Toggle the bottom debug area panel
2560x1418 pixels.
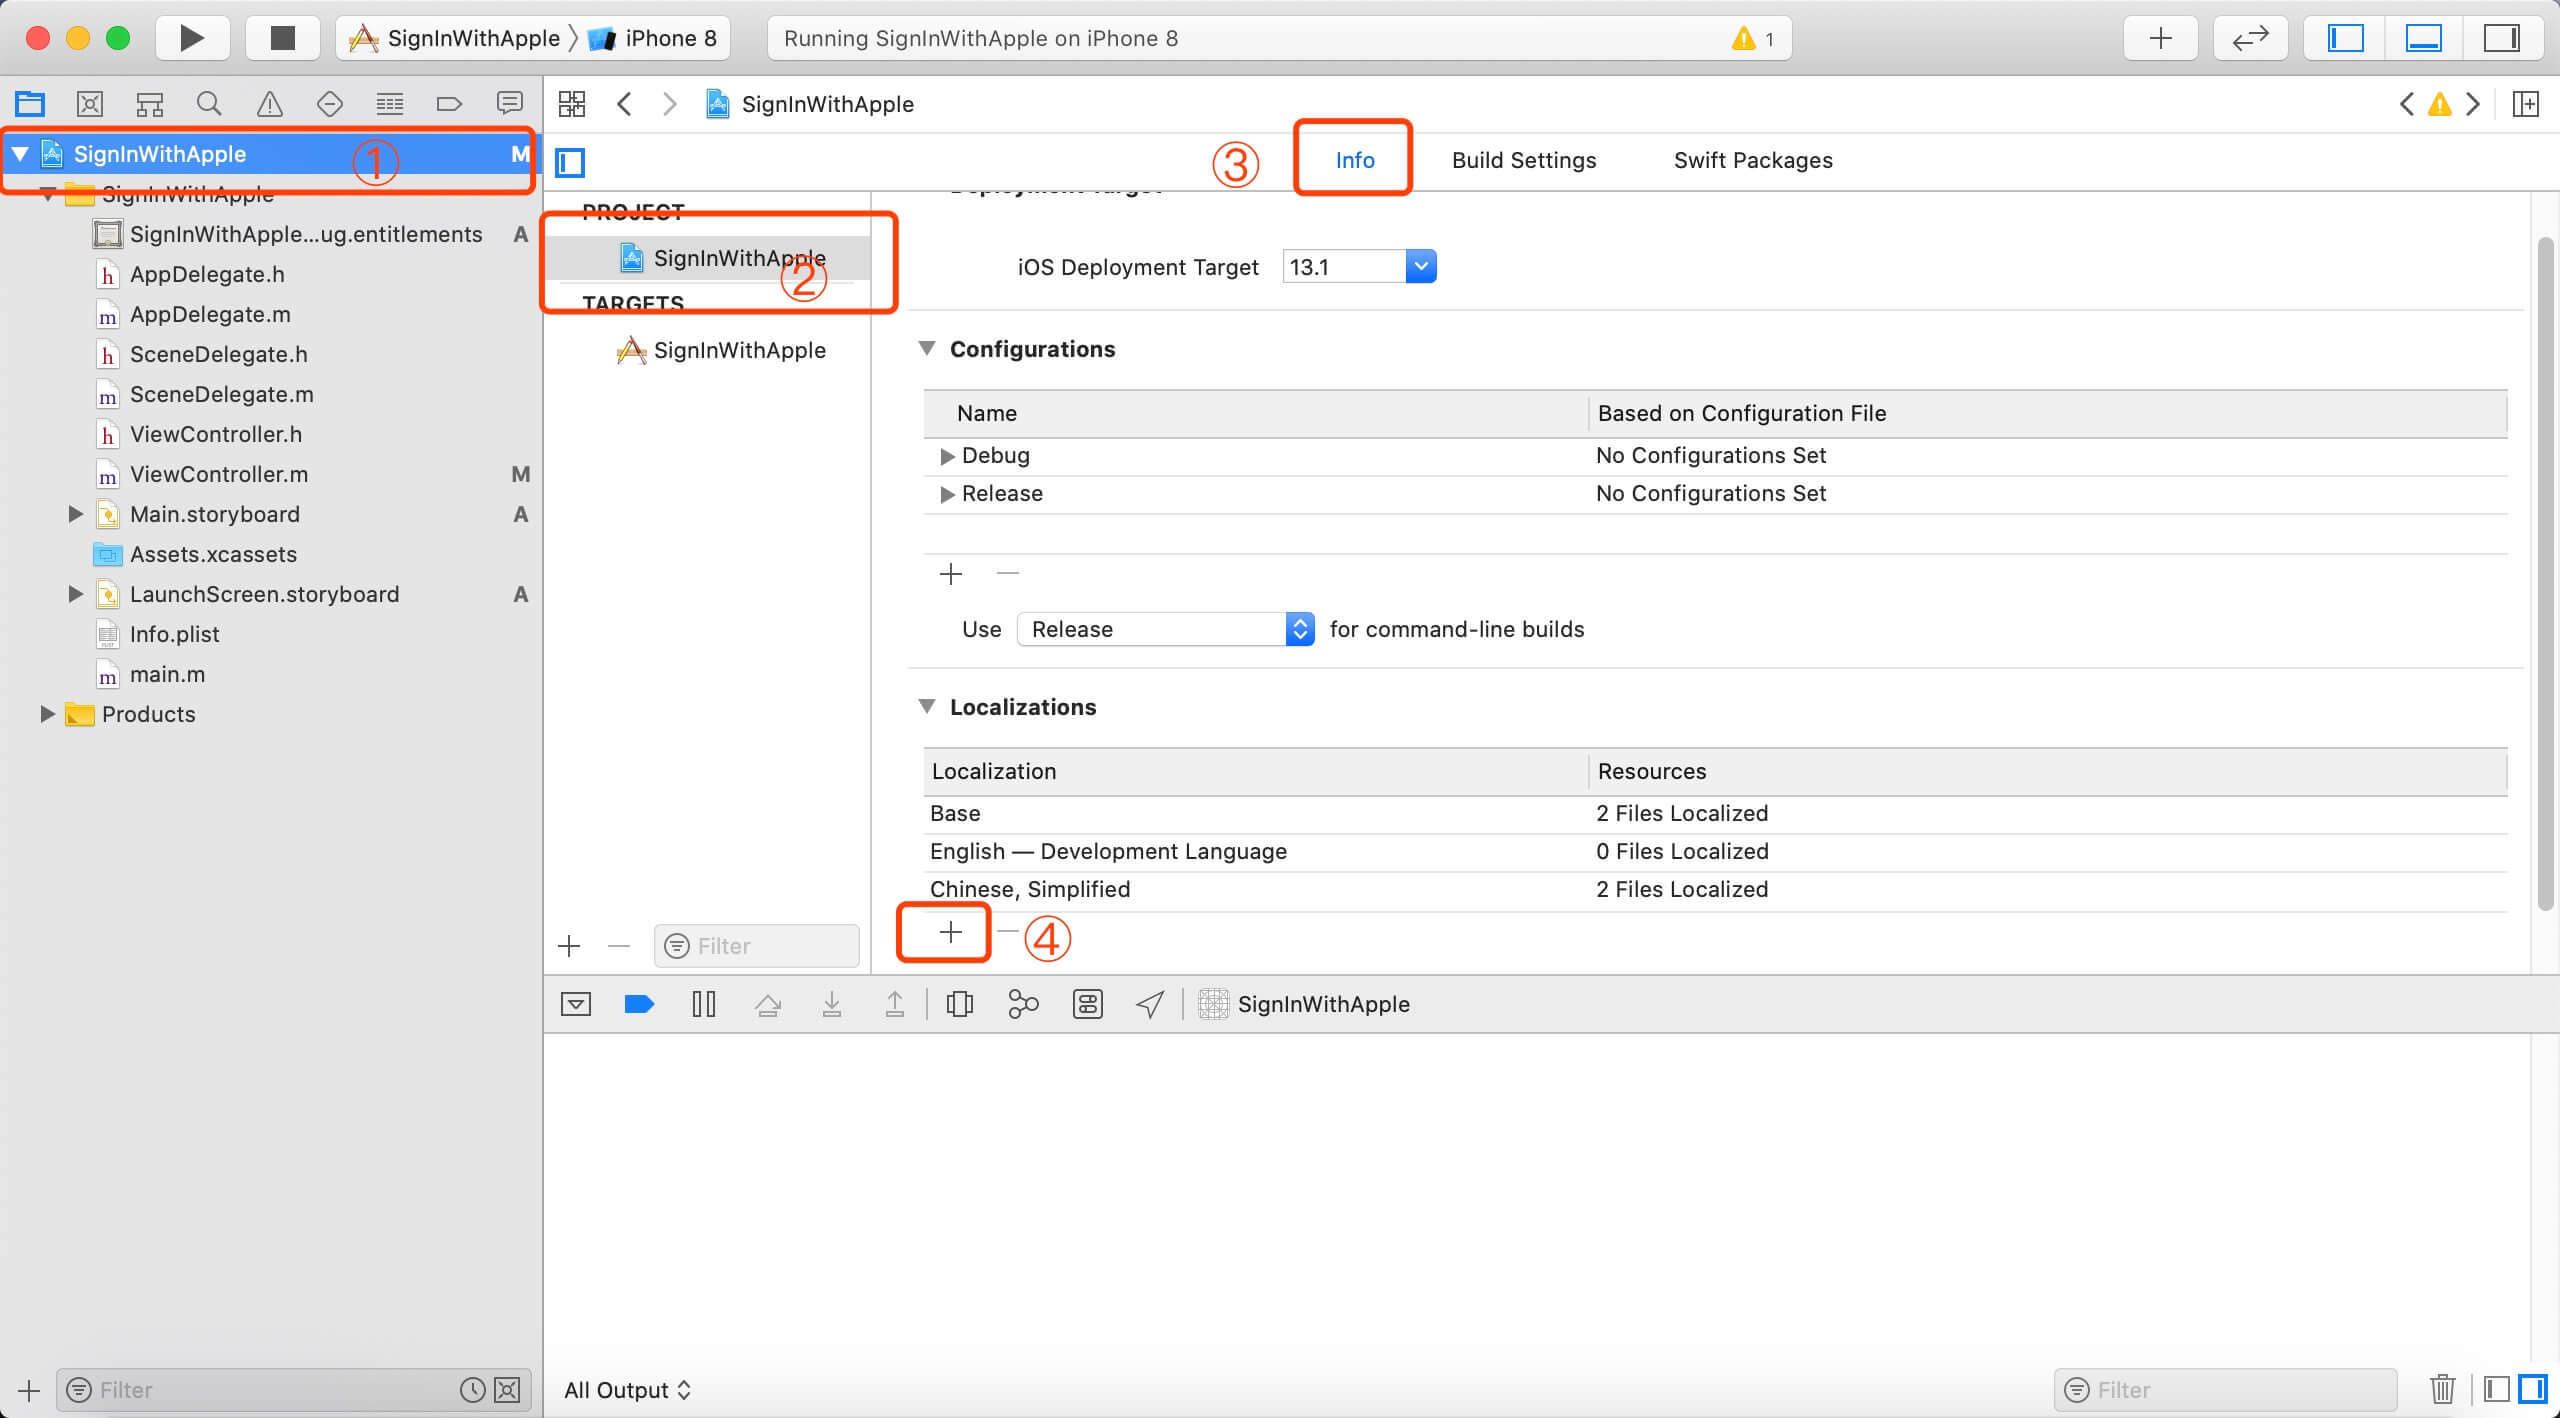[2423, 38]
